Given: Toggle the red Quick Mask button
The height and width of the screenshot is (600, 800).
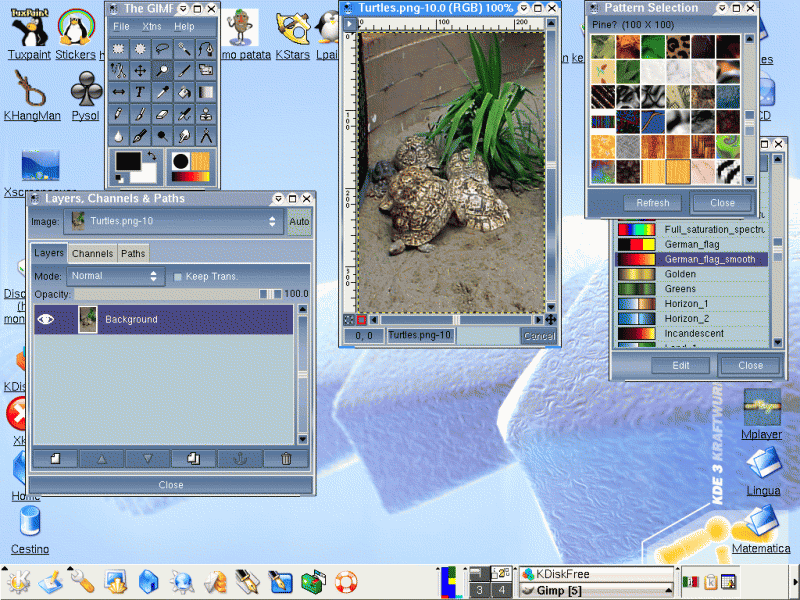Looking at the screenshot, I should click(x=361, y=320).
